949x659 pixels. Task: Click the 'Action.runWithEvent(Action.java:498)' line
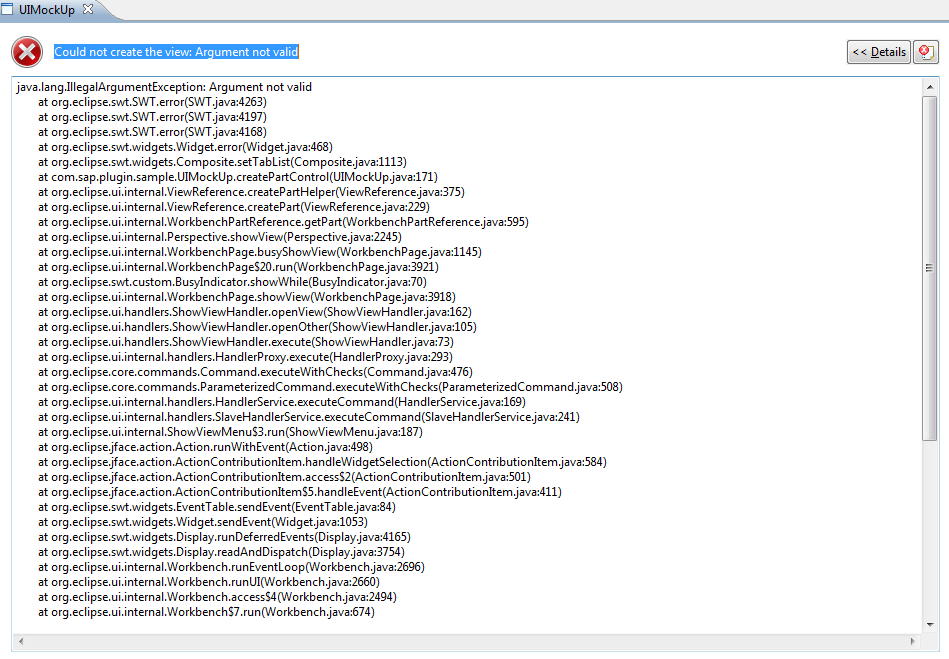[205, 447]
